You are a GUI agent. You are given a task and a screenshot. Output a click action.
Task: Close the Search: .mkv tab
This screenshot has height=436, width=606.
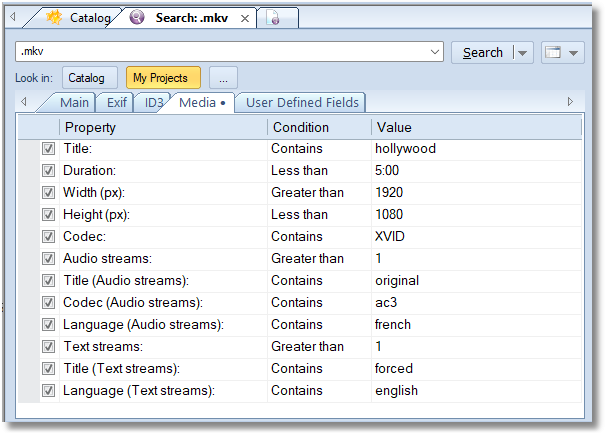(x=245, y=18)
